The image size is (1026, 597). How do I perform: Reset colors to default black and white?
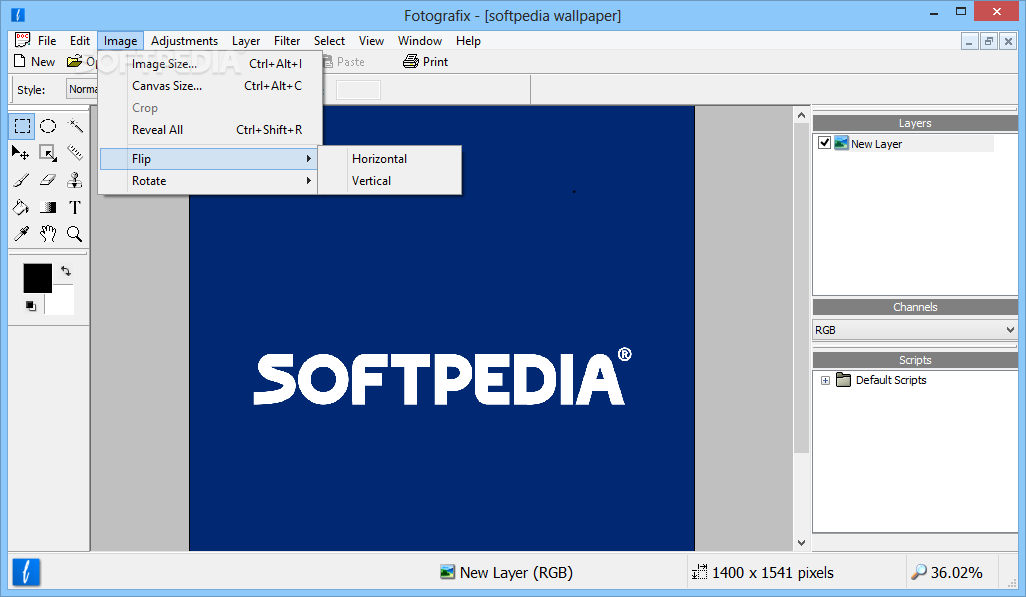click(x=31, y=306)
